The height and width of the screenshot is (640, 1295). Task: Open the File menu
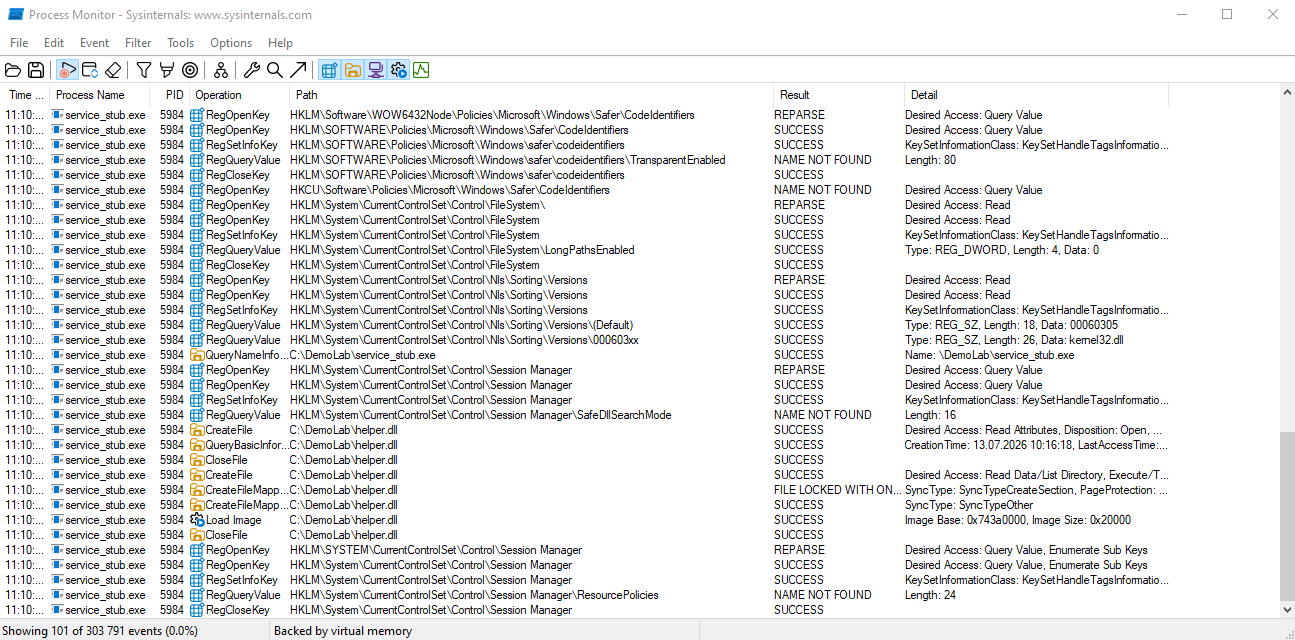pyautogui.click(x=19, y=43)
